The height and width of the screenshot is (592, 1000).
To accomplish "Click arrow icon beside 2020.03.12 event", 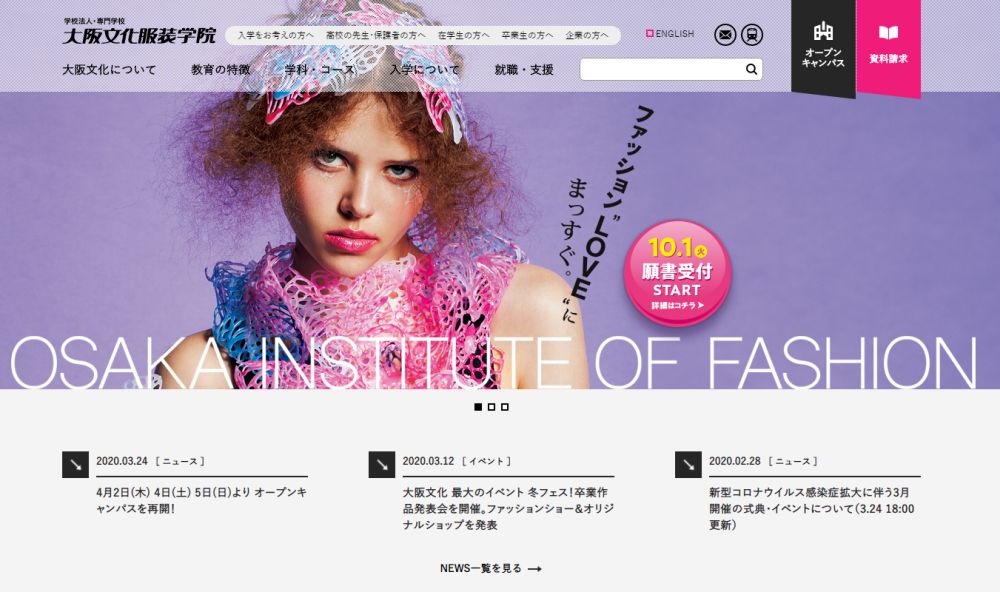I will pos(381,464).
